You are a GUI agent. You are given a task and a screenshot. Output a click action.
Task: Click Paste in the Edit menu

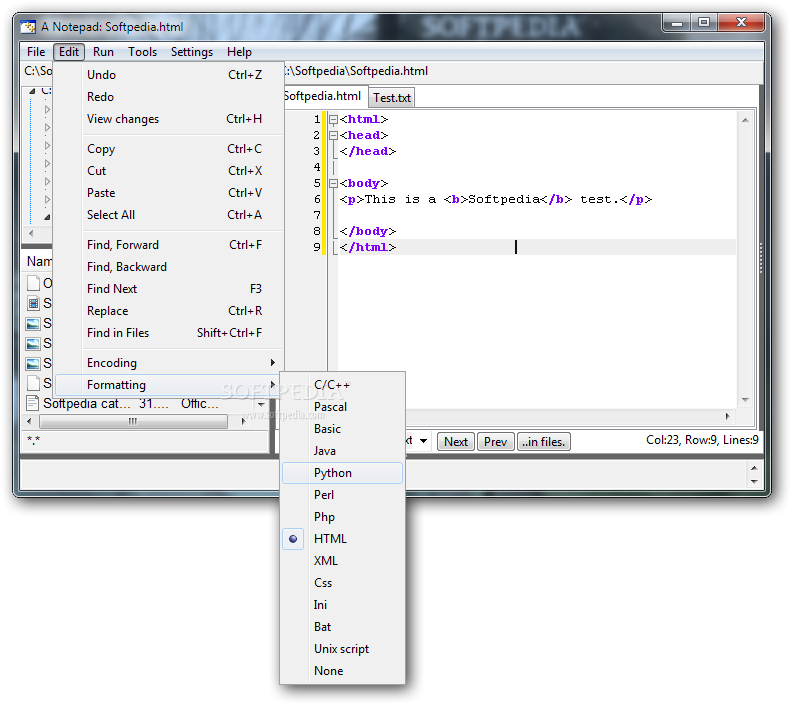[x=169, y=193]
